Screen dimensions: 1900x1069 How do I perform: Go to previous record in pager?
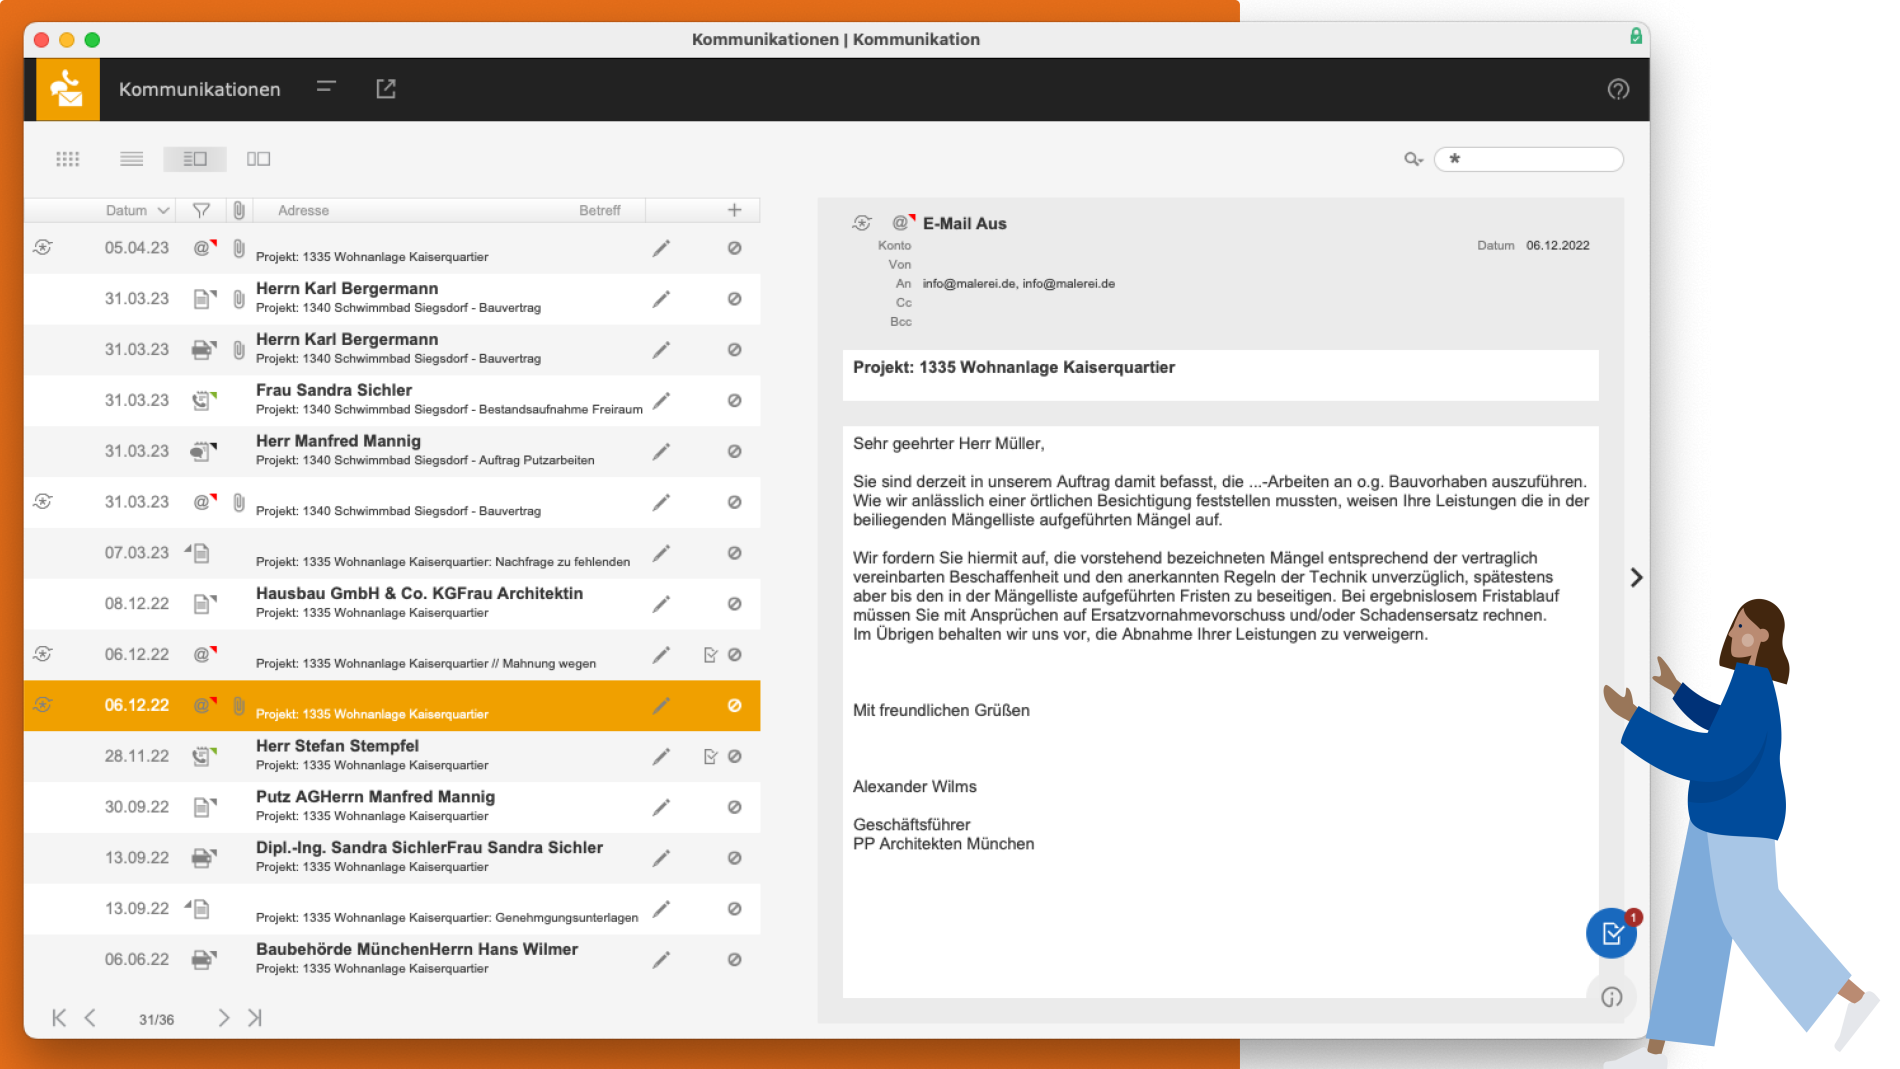[x=90, y=1018]
